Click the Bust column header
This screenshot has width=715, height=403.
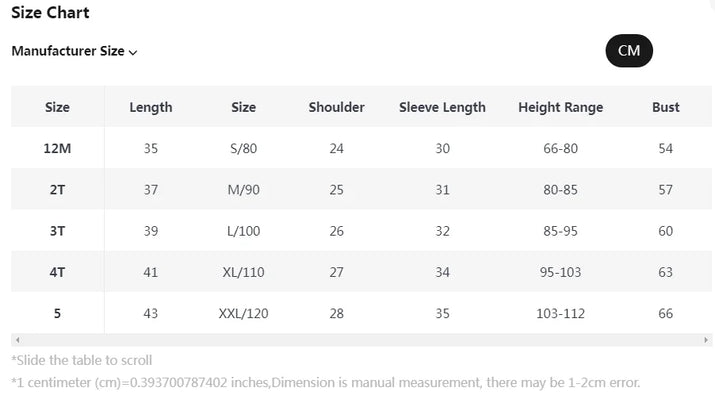click(x=665, y=107)
